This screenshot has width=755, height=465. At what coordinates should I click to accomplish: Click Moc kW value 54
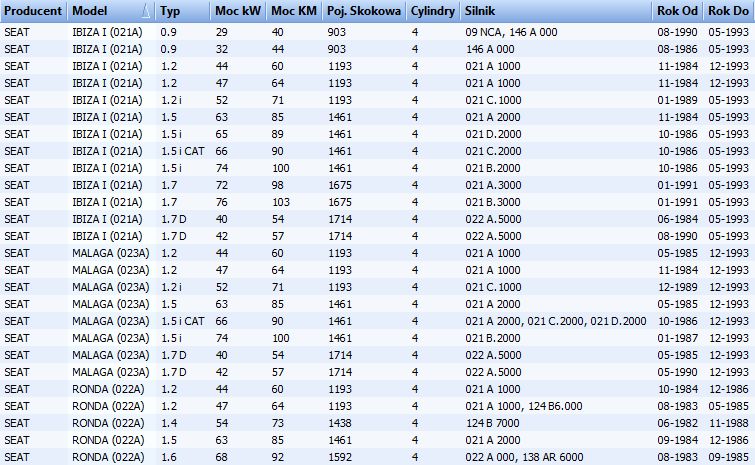(221, 423)
